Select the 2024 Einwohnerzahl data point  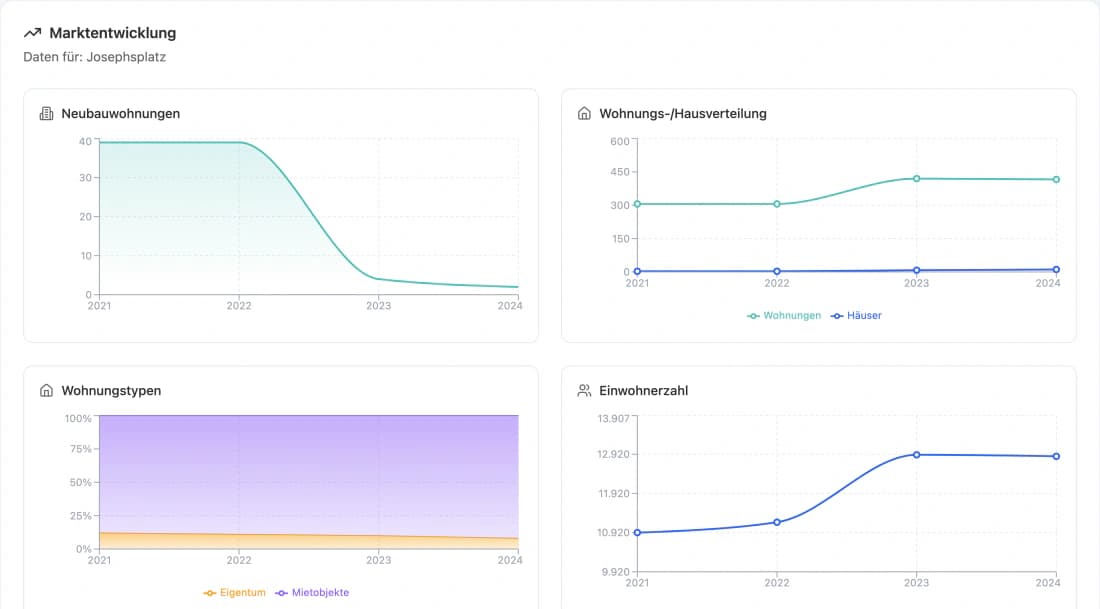pyautogui.click(x=1056, y=456)
